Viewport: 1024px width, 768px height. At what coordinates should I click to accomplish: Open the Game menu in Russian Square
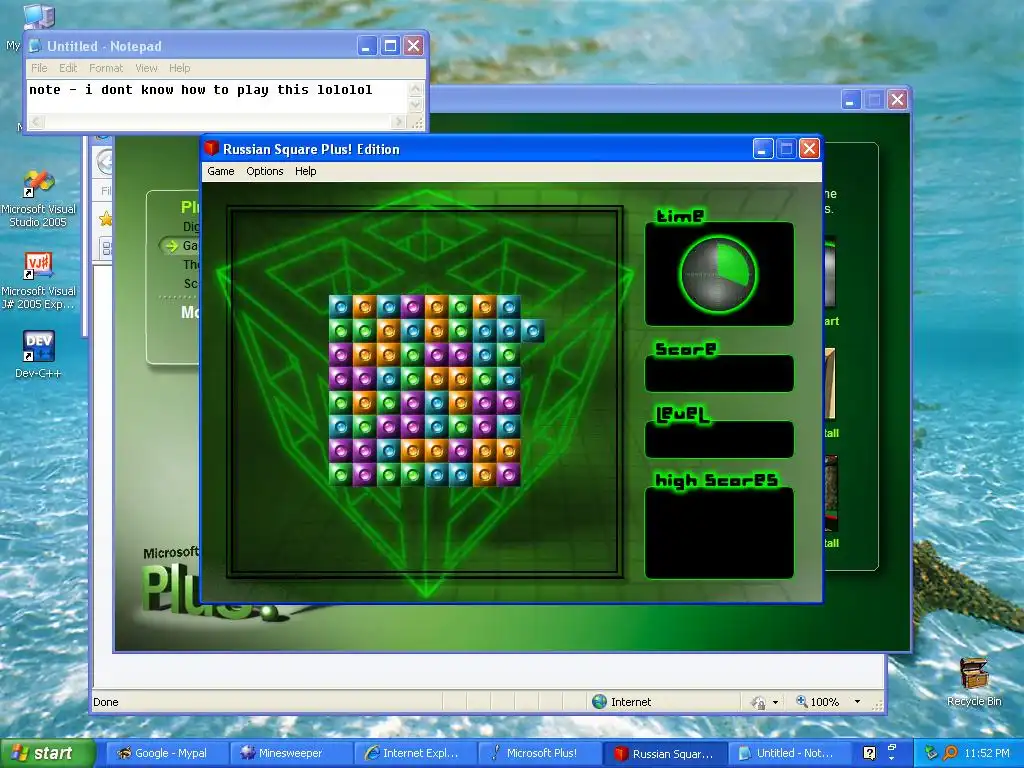pyautogui.click(x=221, y=171)
